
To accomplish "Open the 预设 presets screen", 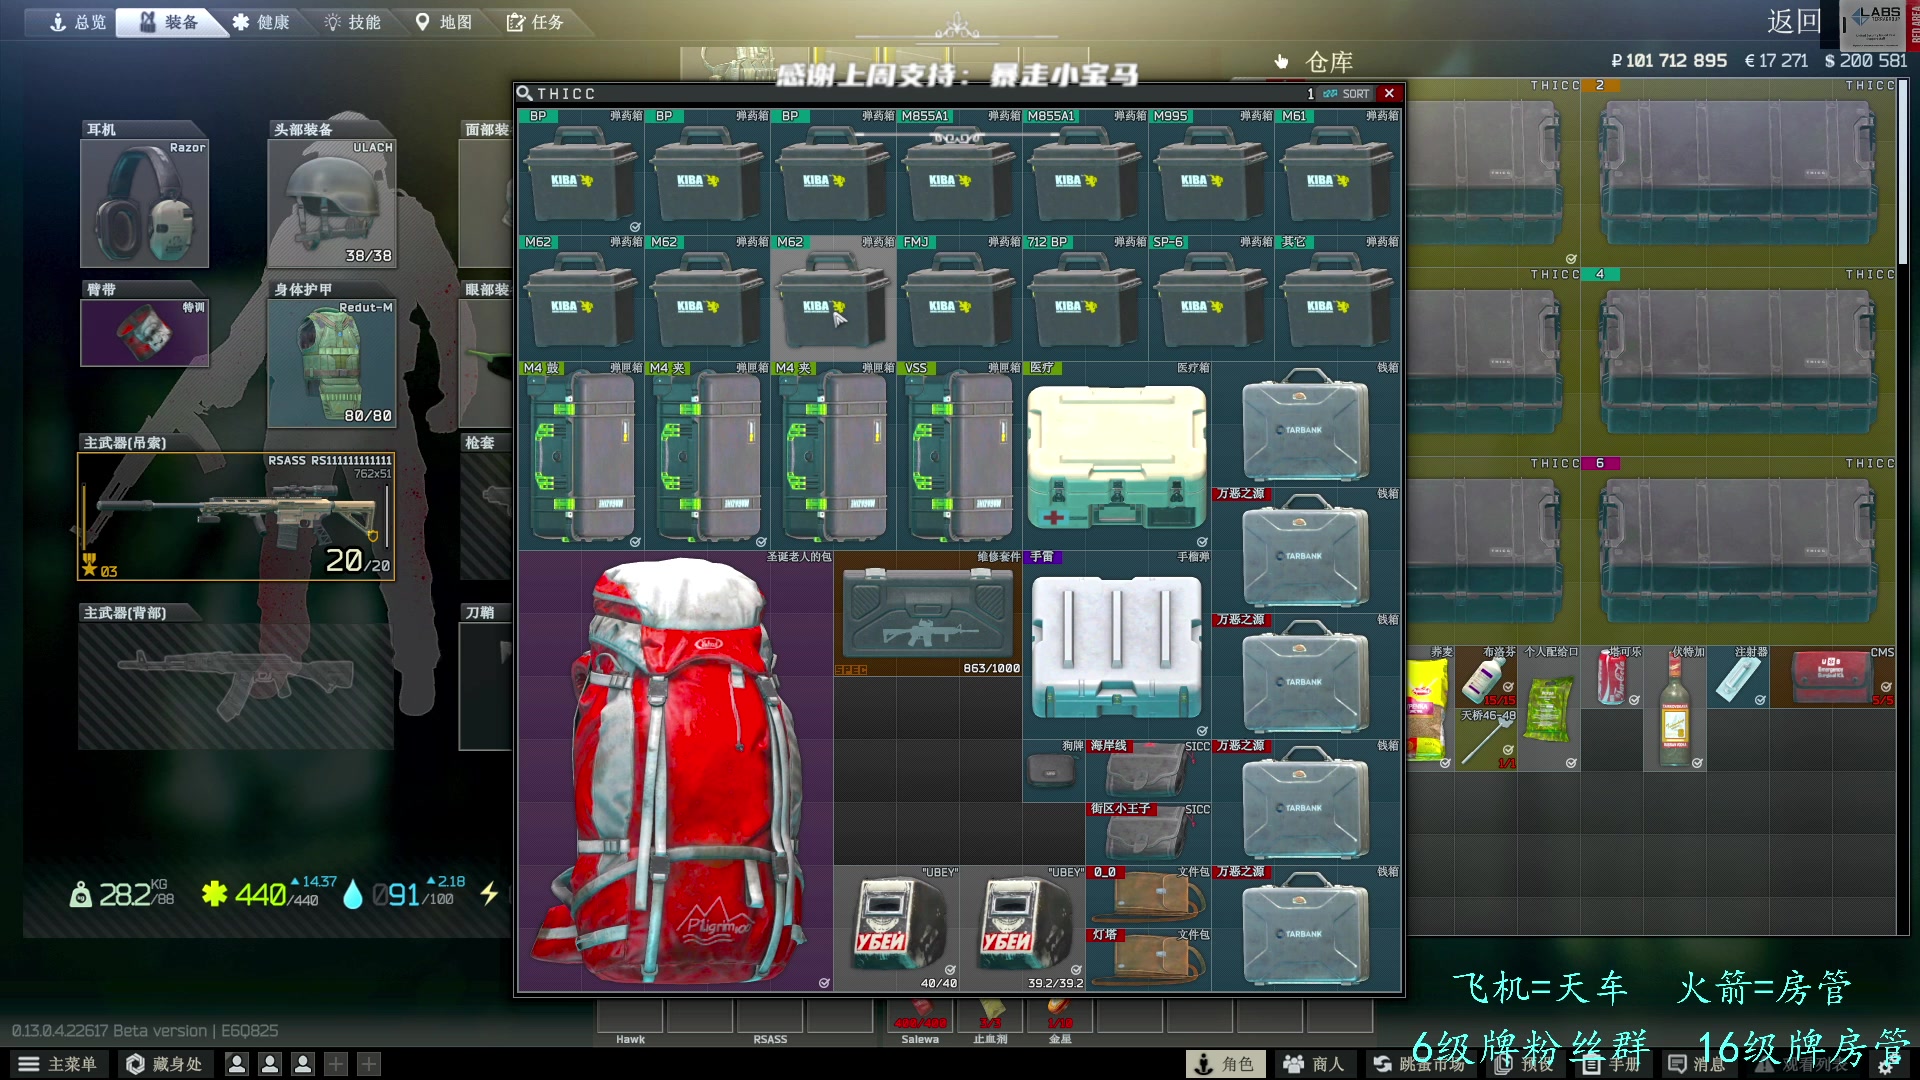I will pos(1526,1064).
